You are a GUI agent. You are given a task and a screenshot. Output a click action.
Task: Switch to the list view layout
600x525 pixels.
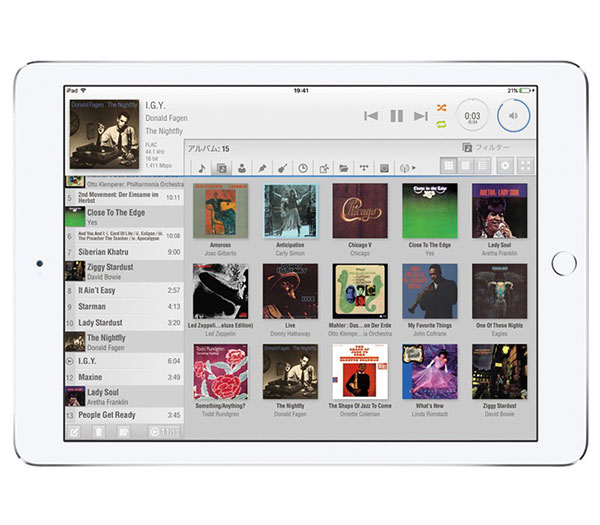[483, 165]
